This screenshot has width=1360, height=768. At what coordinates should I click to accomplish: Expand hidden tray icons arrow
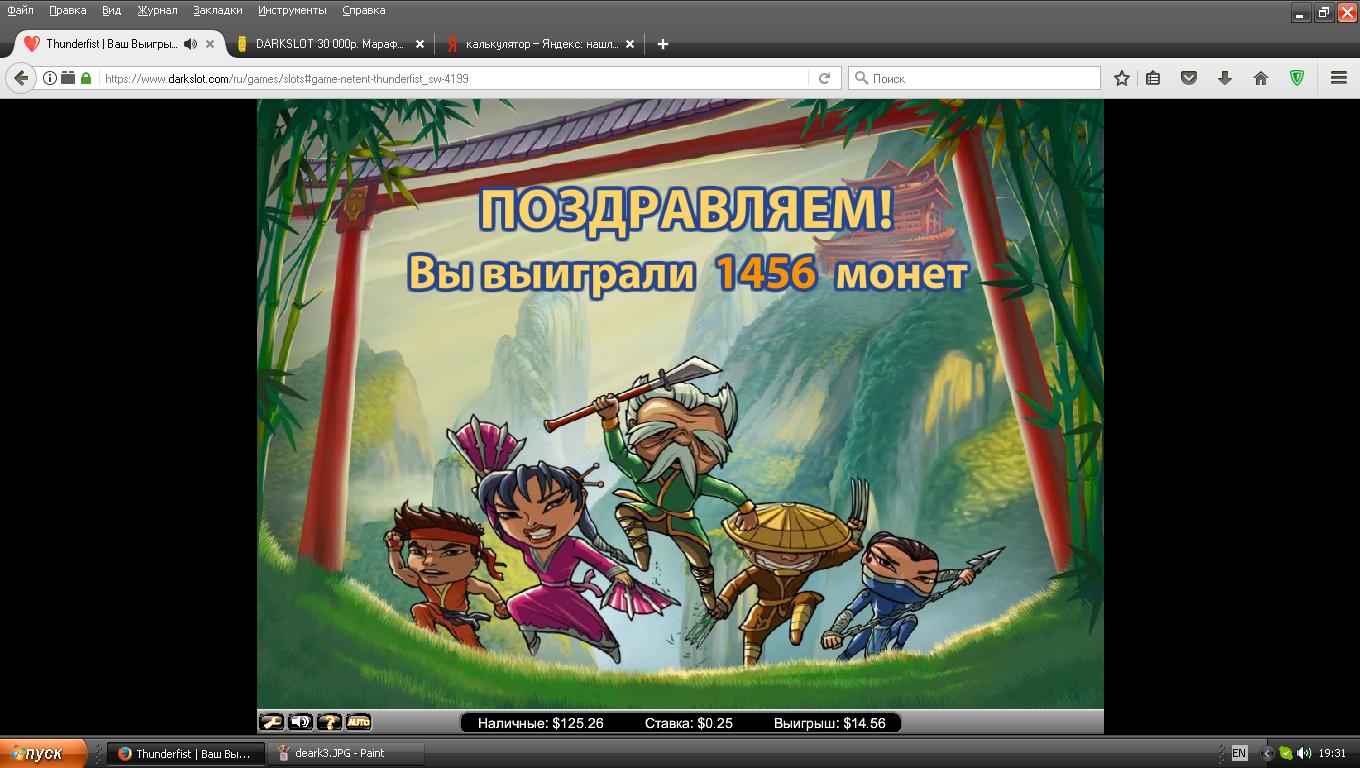(1267, 753)
